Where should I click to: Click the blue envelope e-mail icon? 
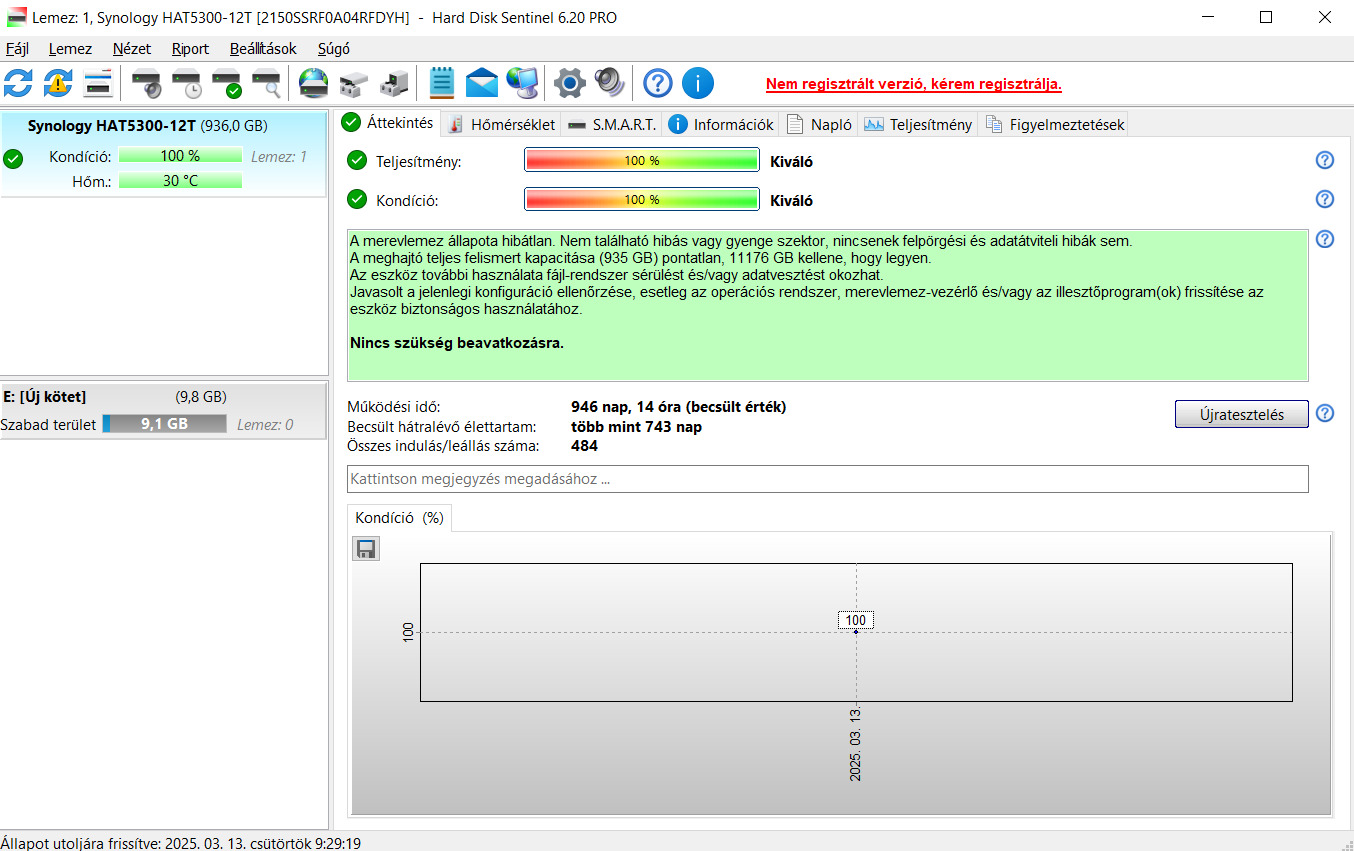482,83
